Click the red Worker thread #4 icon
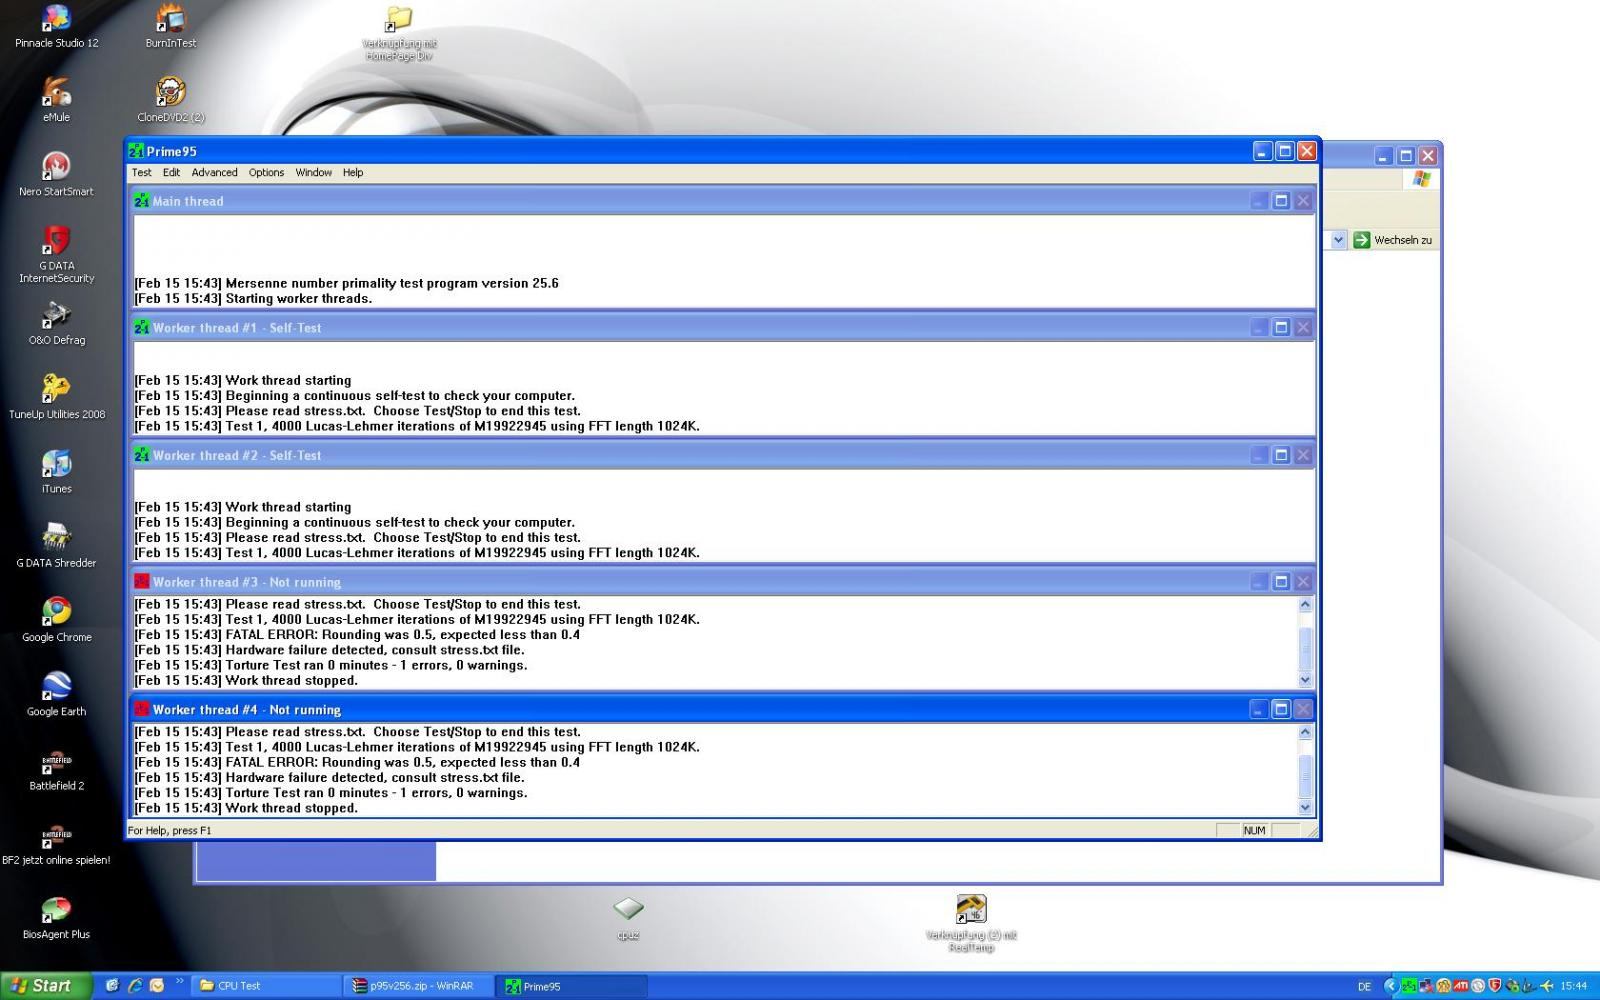1600x1000 pixels. tap(142, 709)
